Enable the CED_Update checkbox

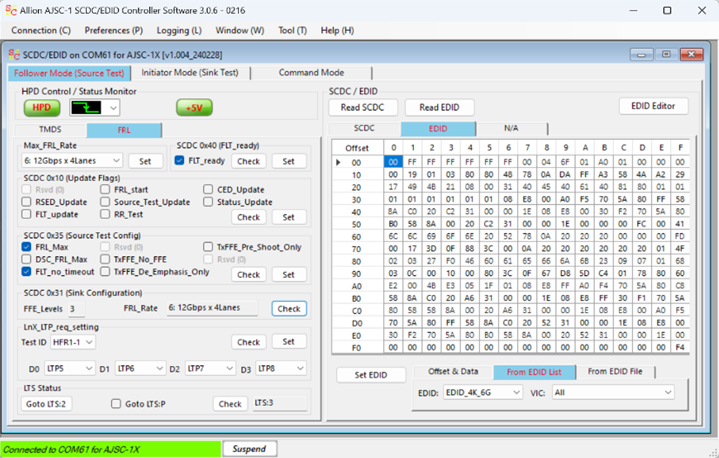click(208, 189)
